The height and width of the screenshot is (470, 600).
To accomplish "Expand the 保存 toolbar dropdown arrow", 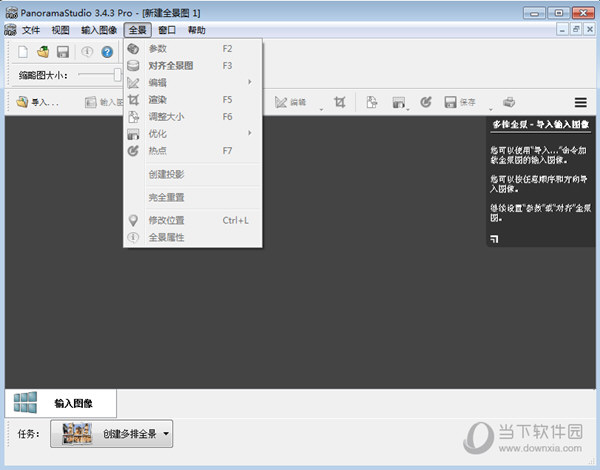I will pos(491,104).
